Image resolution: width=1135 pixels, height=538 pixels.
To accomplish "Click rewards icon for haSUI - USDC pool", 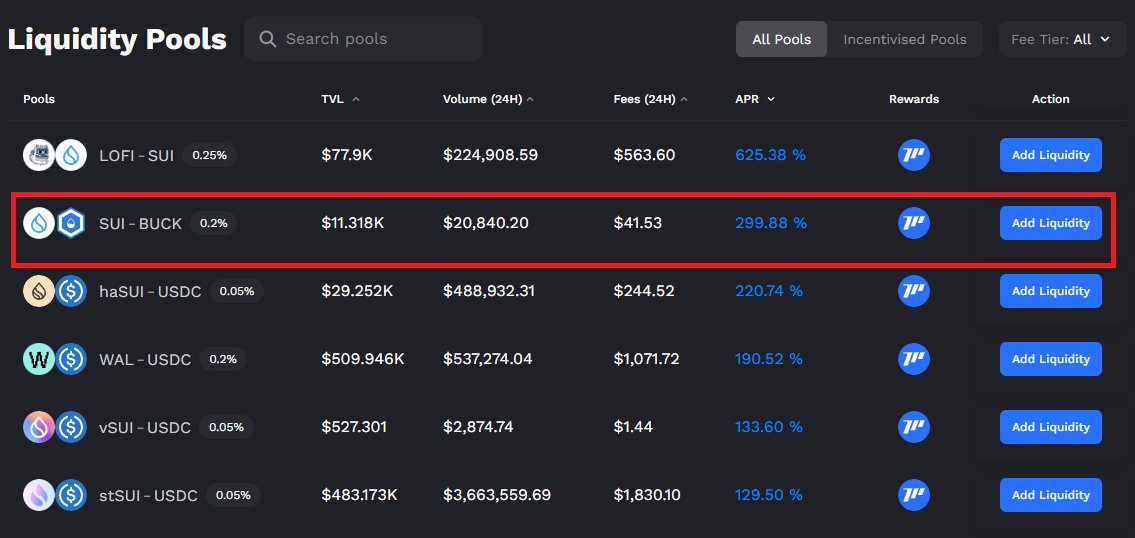I will coord(914,291).
